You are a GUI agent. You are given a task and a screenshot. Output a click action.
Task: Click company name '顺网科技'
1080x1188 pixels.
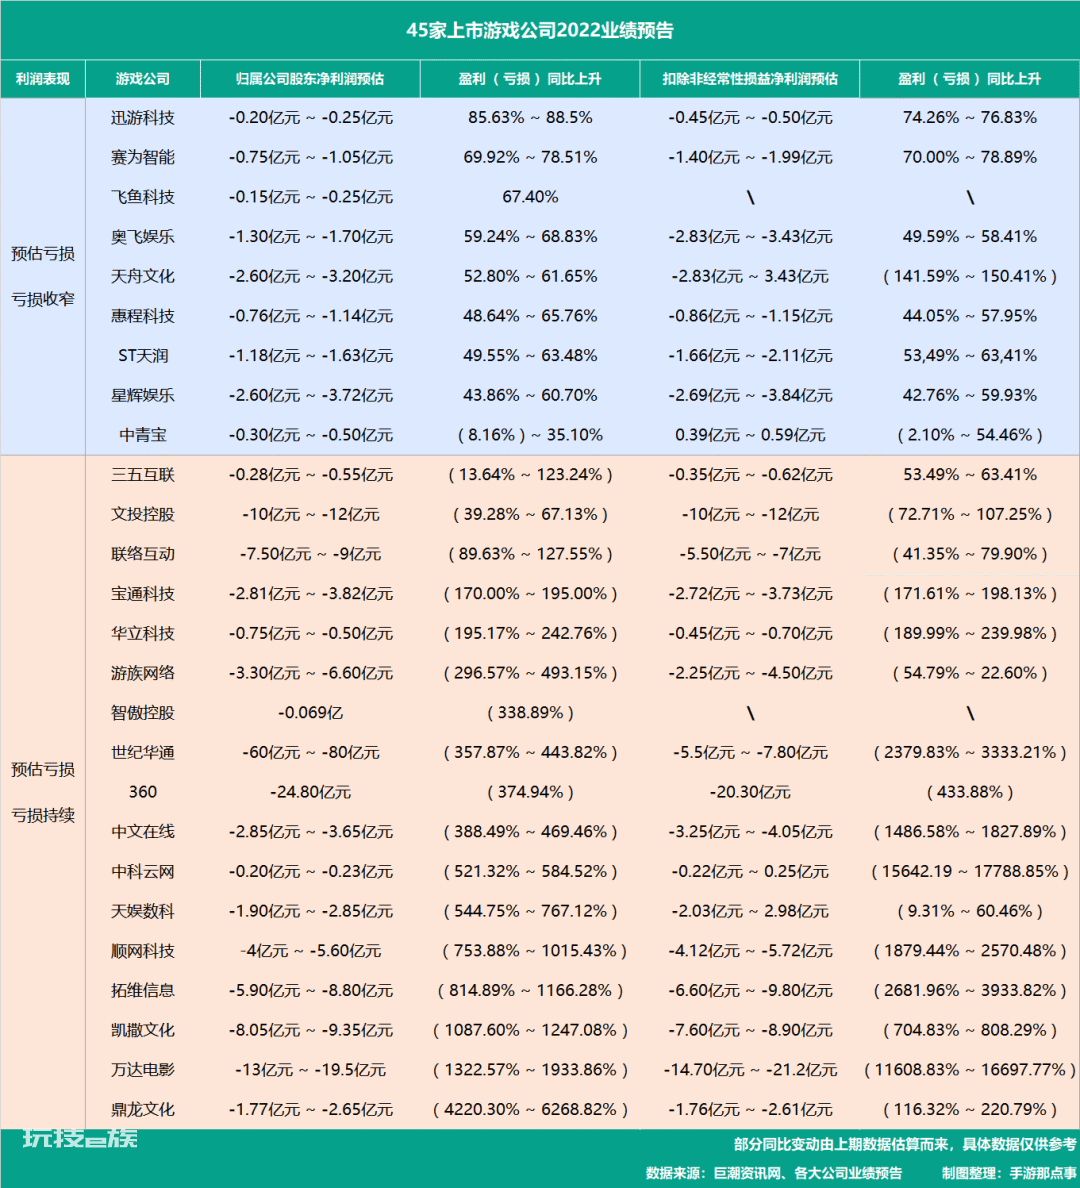point(142,951)
